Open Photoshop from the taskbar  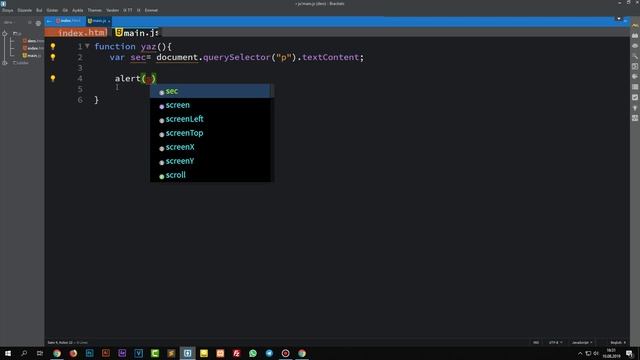pyautogui.click(x=89, y=353)
